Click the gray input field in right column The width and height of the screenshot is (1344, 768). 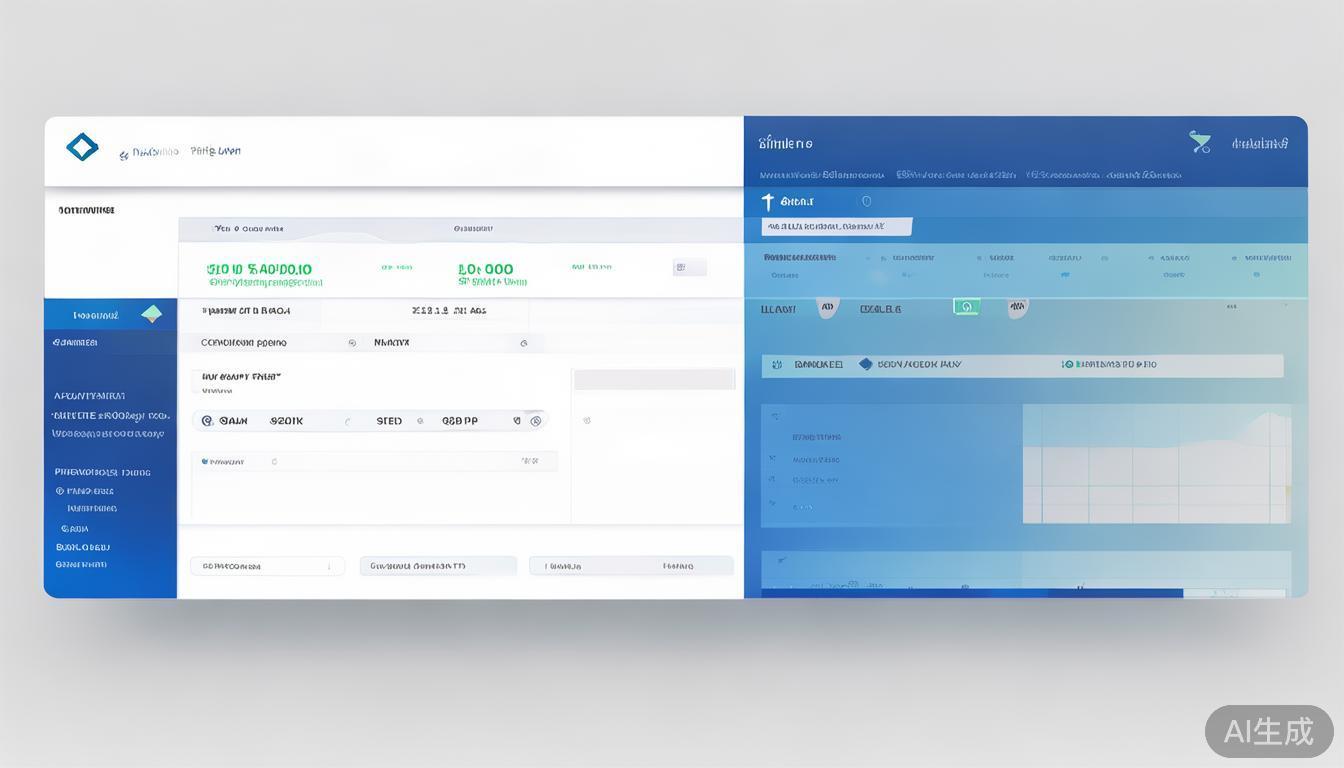pyautogui.click(x=654, y=379)
